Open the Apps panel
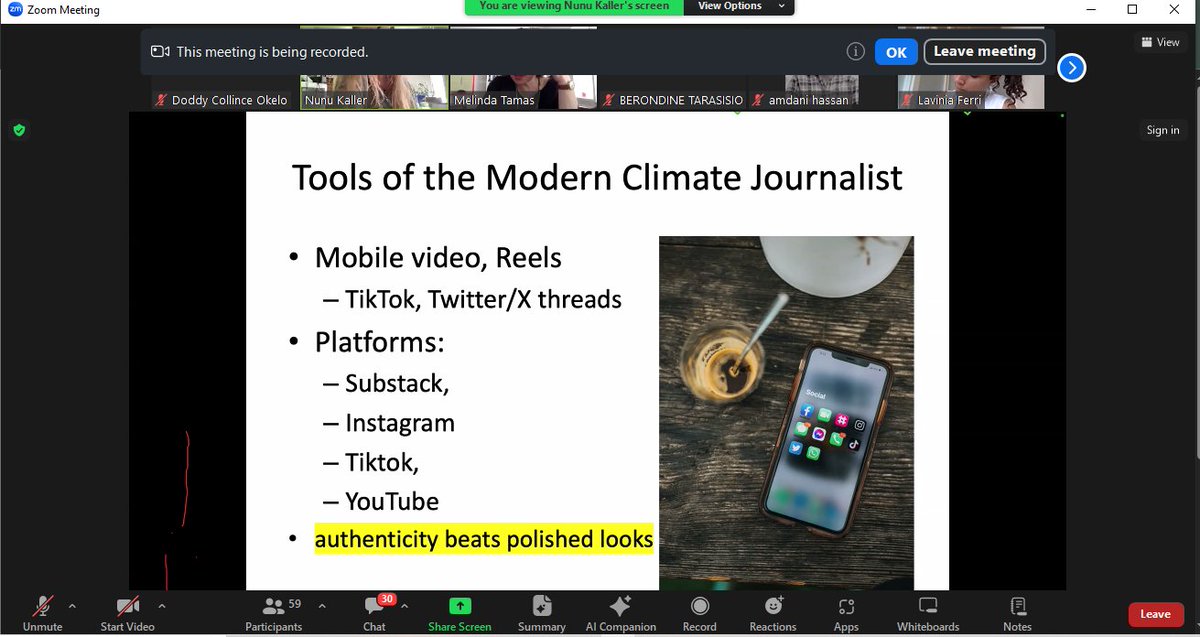This screenshot has width=1200, height=637. (x=845, y=613)
